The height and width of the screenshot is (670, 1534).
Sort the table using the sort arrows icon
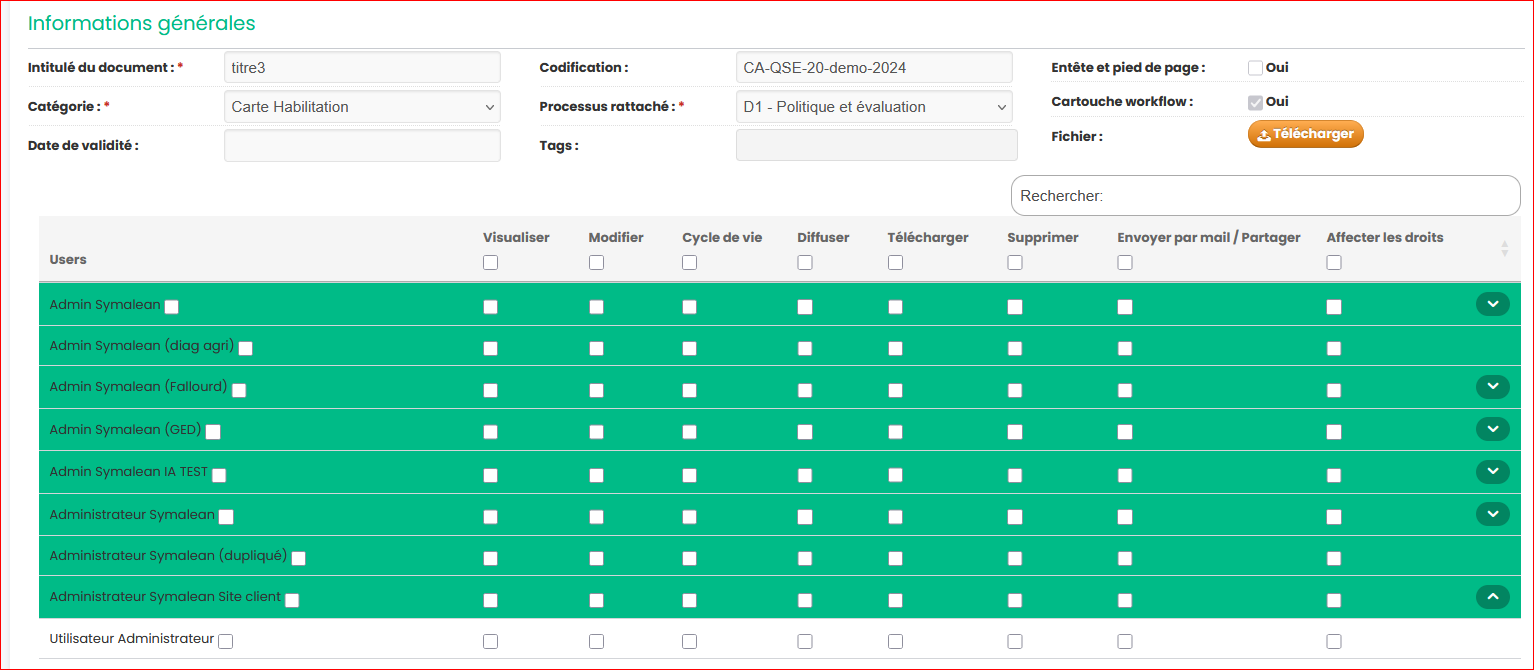pos(1504,249)
